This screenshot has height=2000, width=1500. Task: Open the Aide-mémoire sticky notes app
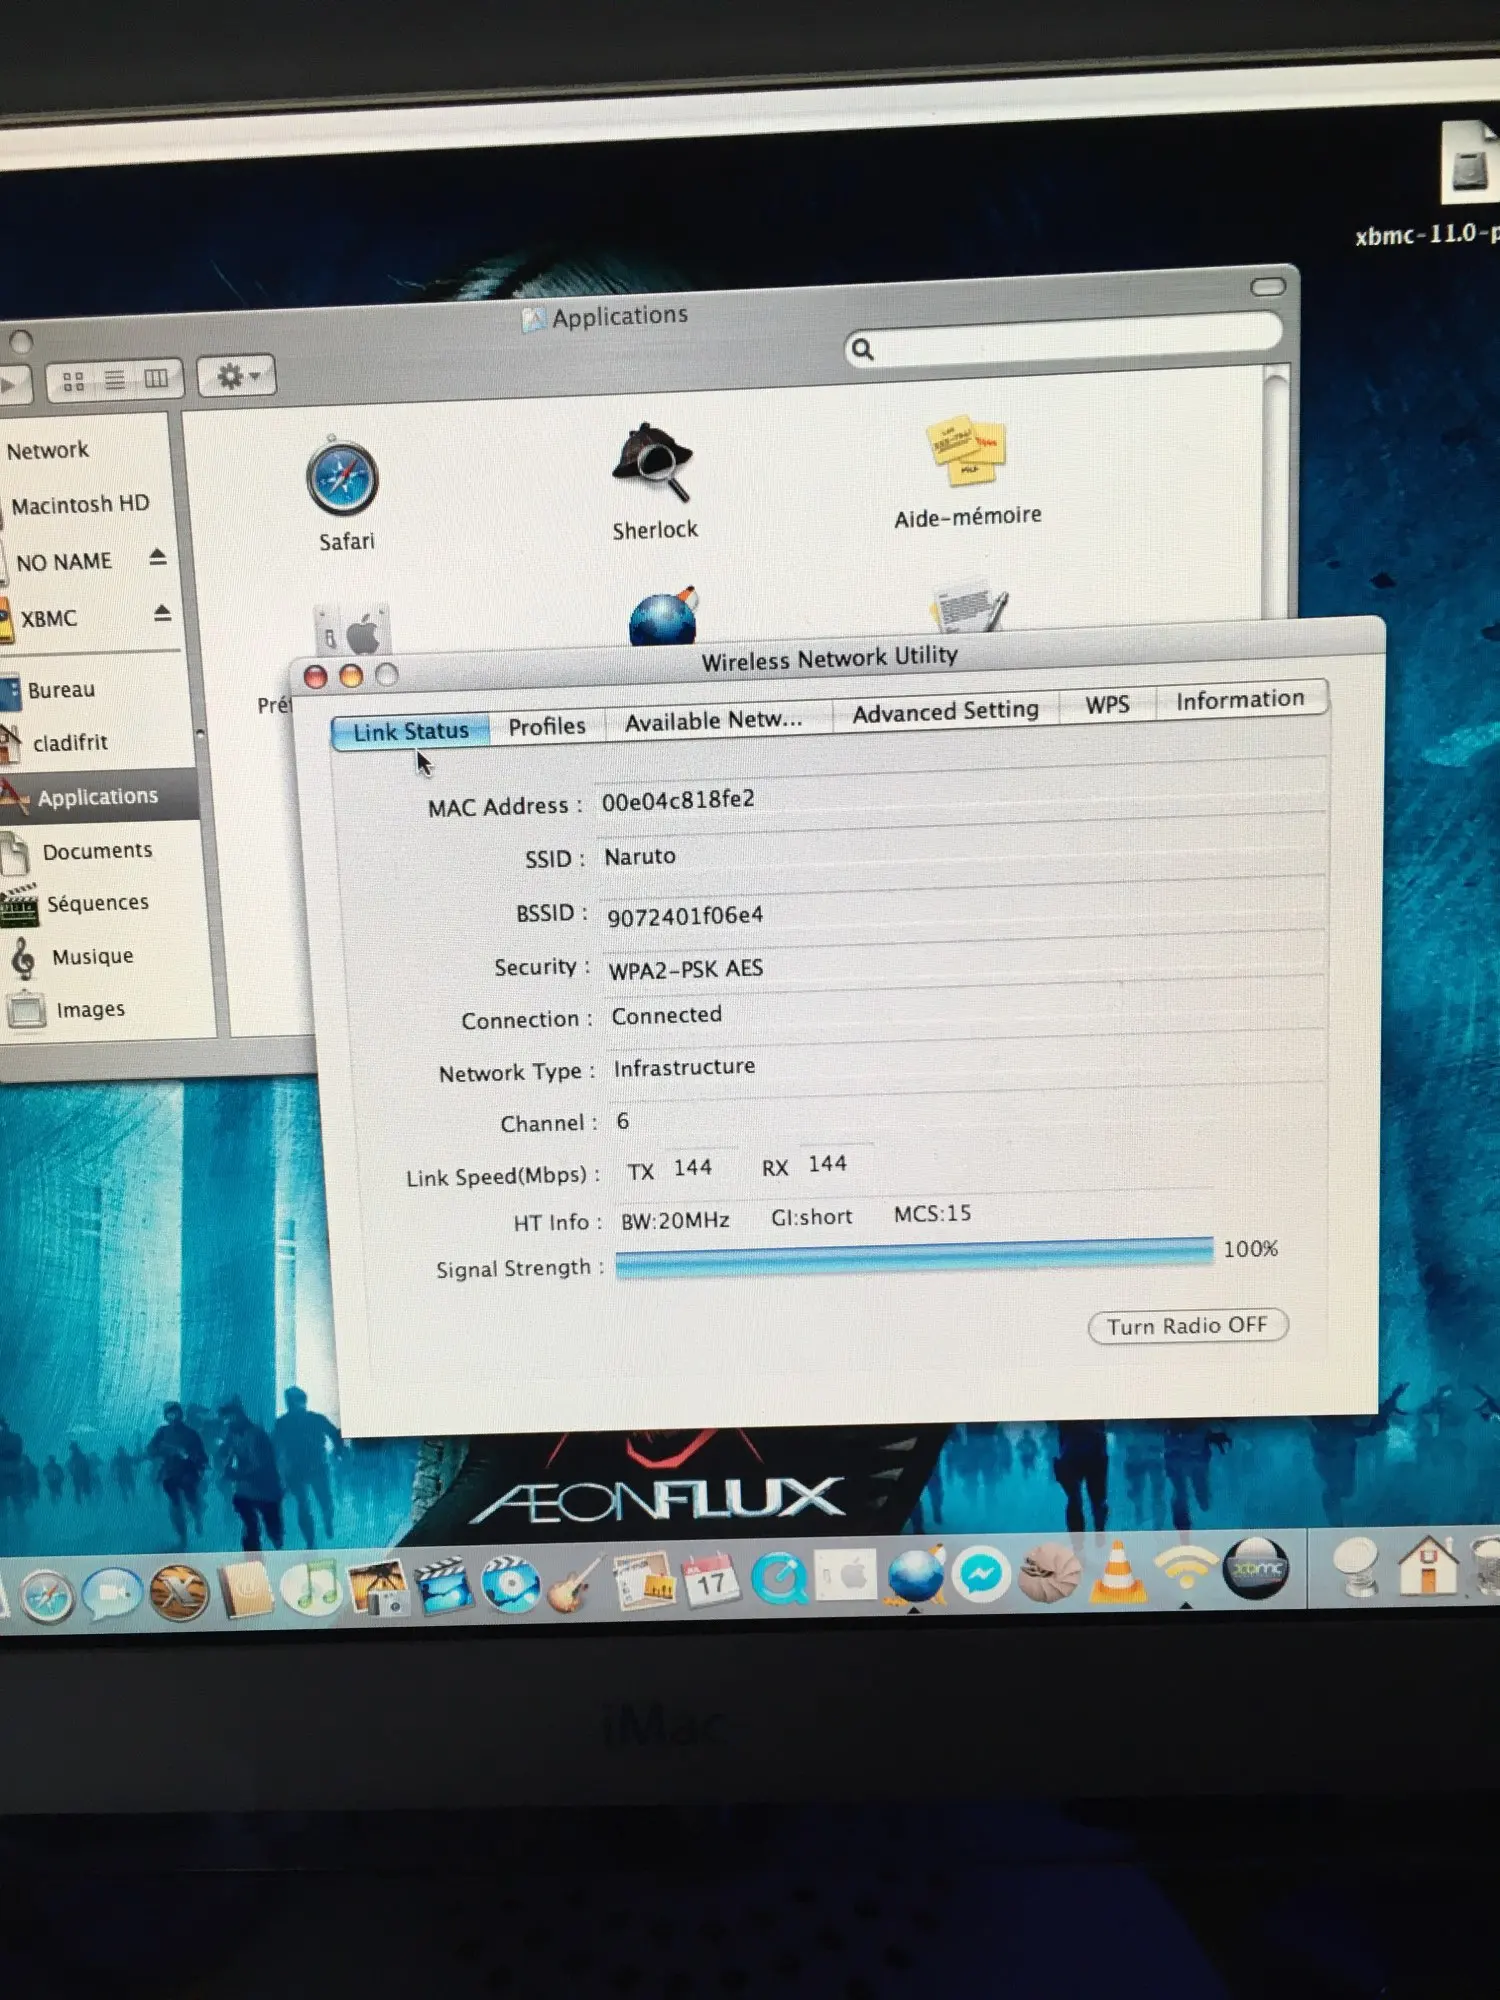(x=966, y=450)
